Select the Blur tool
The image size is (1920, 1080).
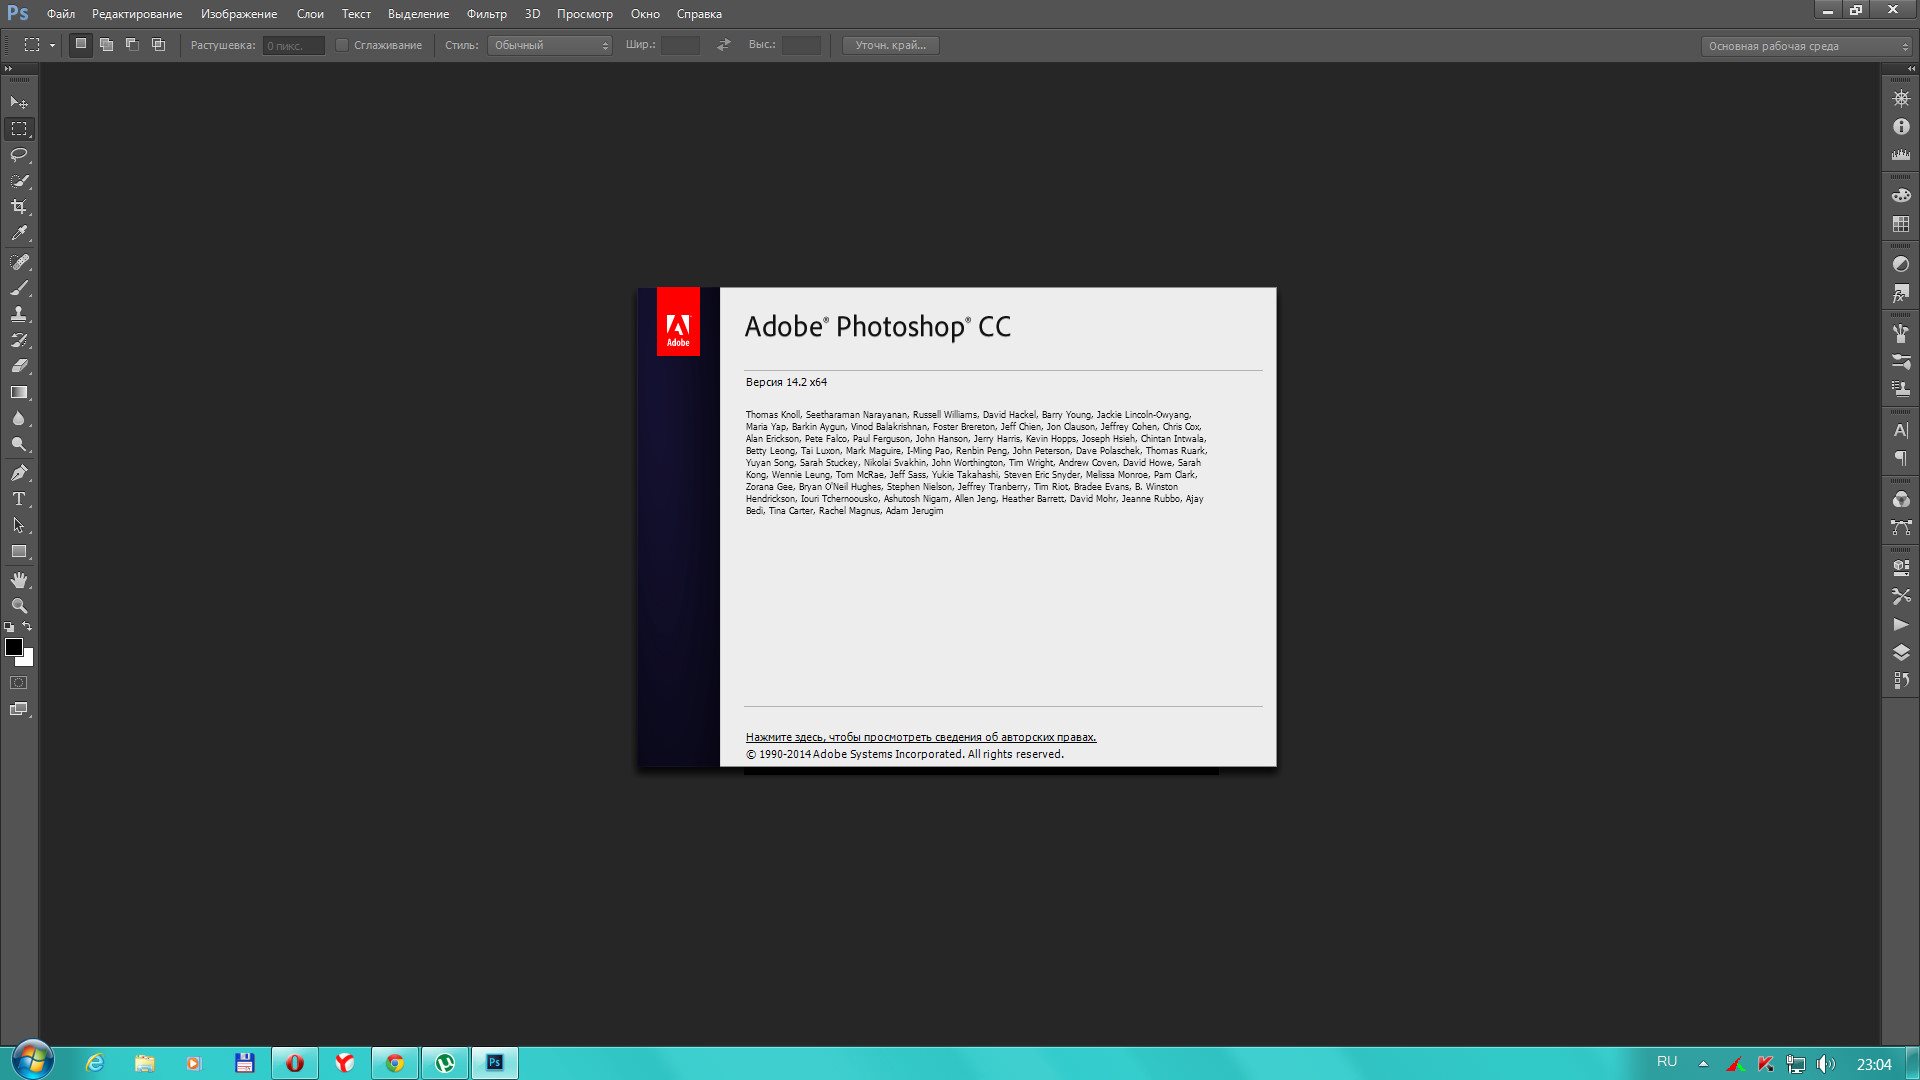(x=19, y=418)
